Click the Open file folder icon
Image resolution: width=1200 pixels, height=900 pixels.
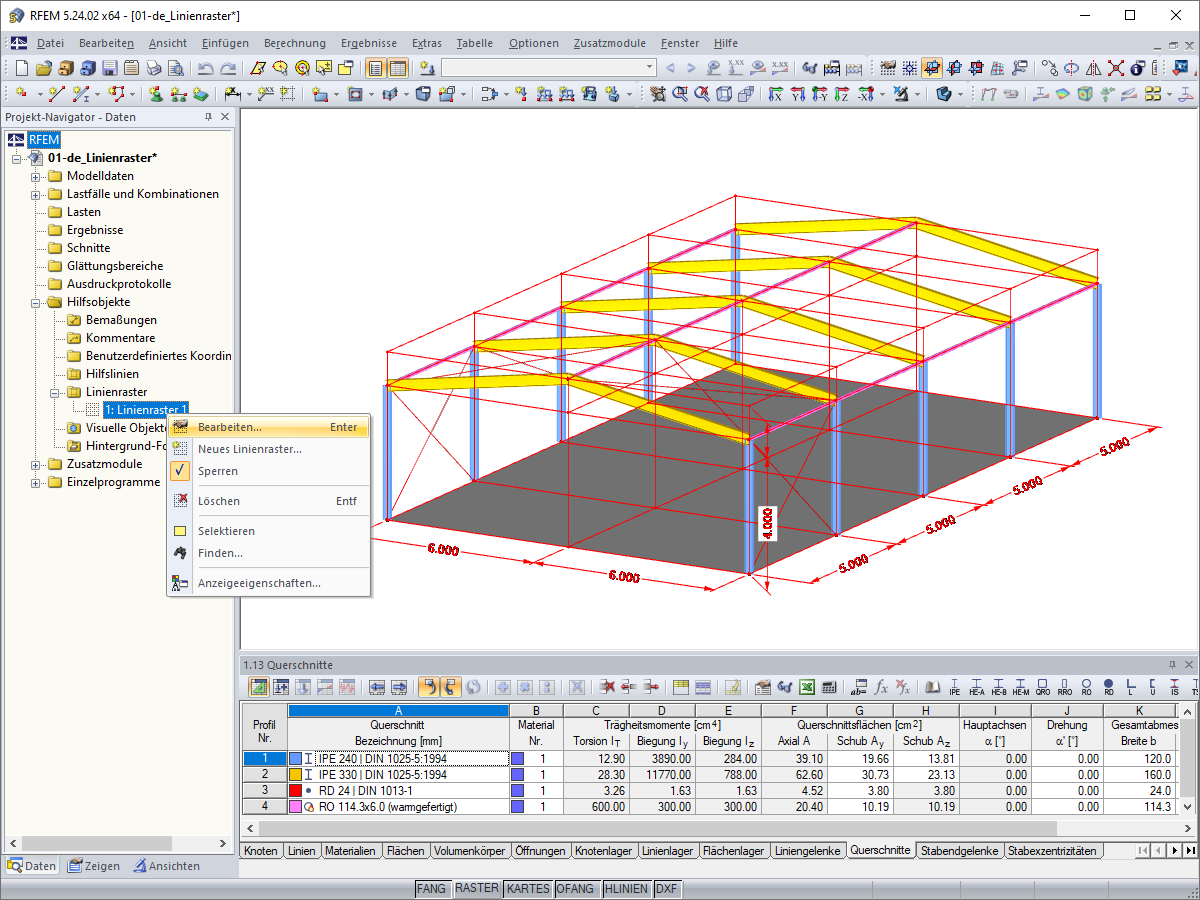coord(43,68)
